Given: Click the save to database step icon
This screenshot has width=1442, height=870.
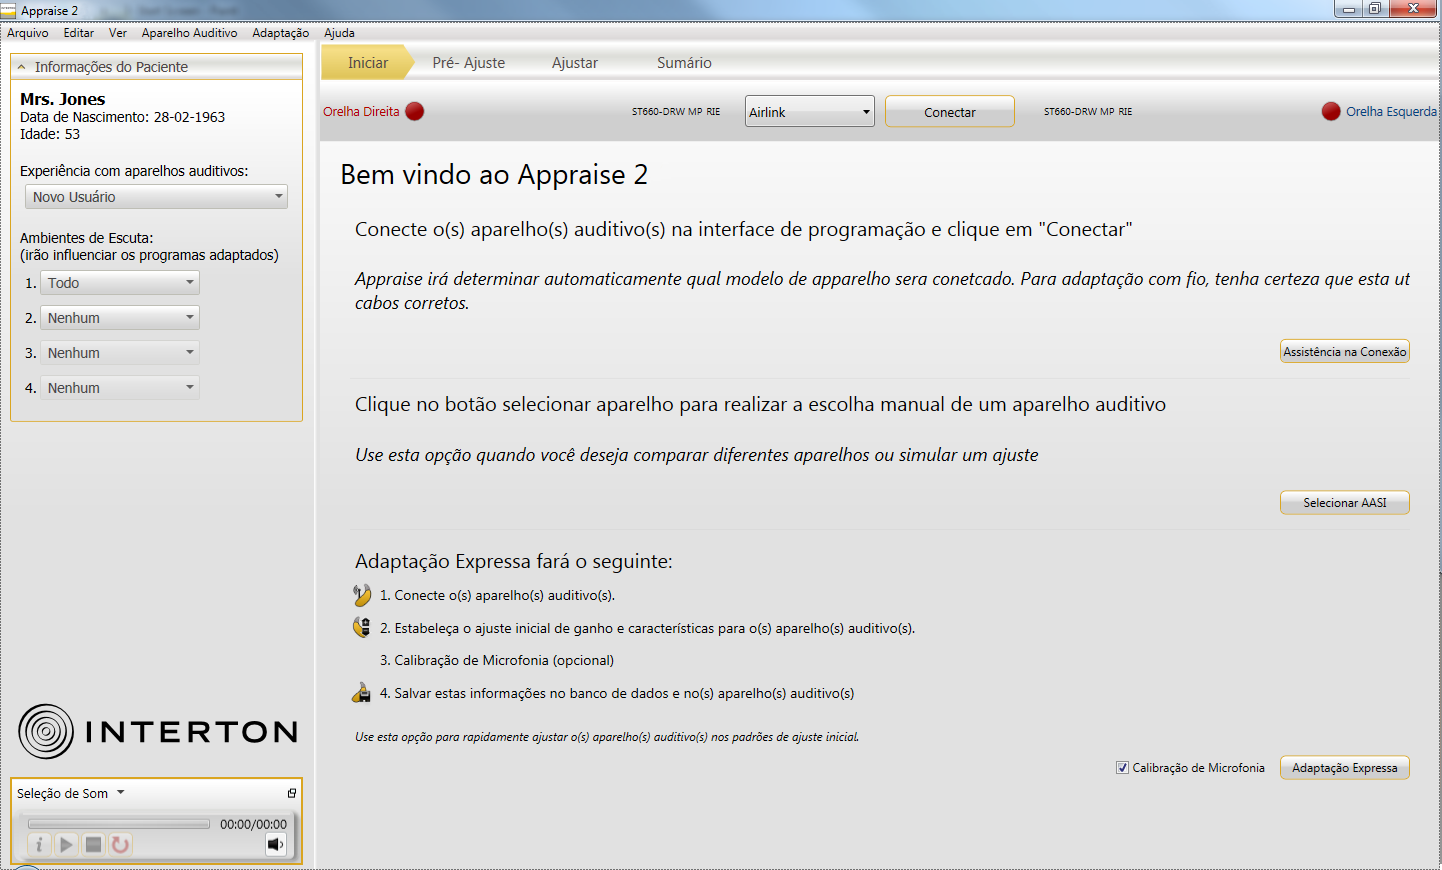Looking at the screenshot, I should (362, 692).
